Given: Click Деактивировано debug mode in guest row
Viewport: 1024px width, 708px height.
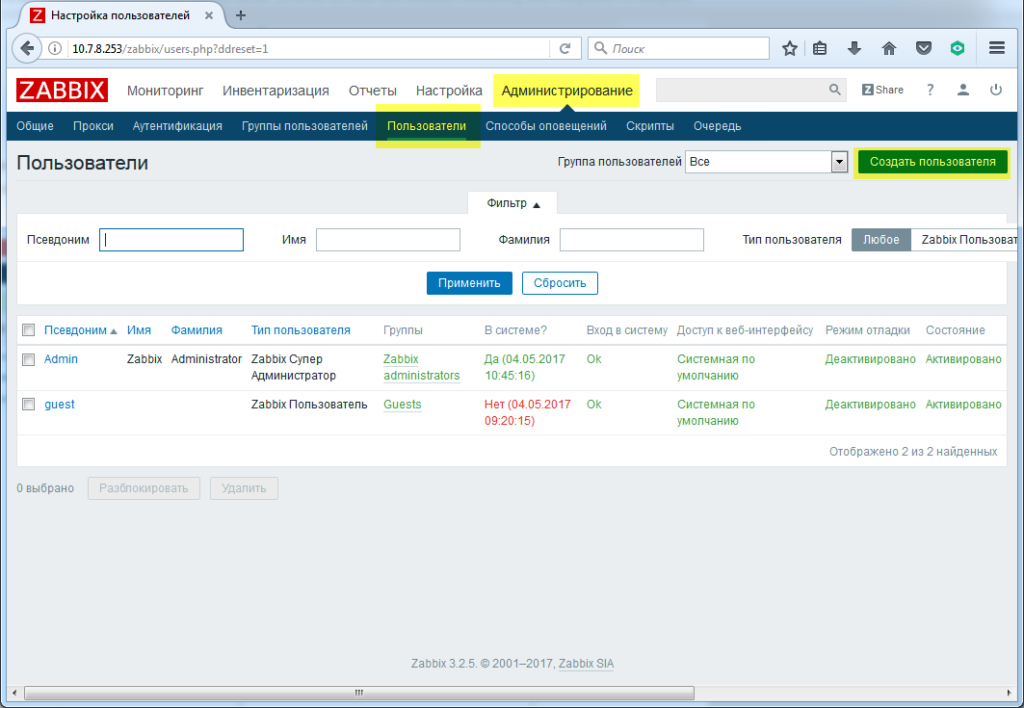Looking at the screenshot, I should tap(870, 404).
